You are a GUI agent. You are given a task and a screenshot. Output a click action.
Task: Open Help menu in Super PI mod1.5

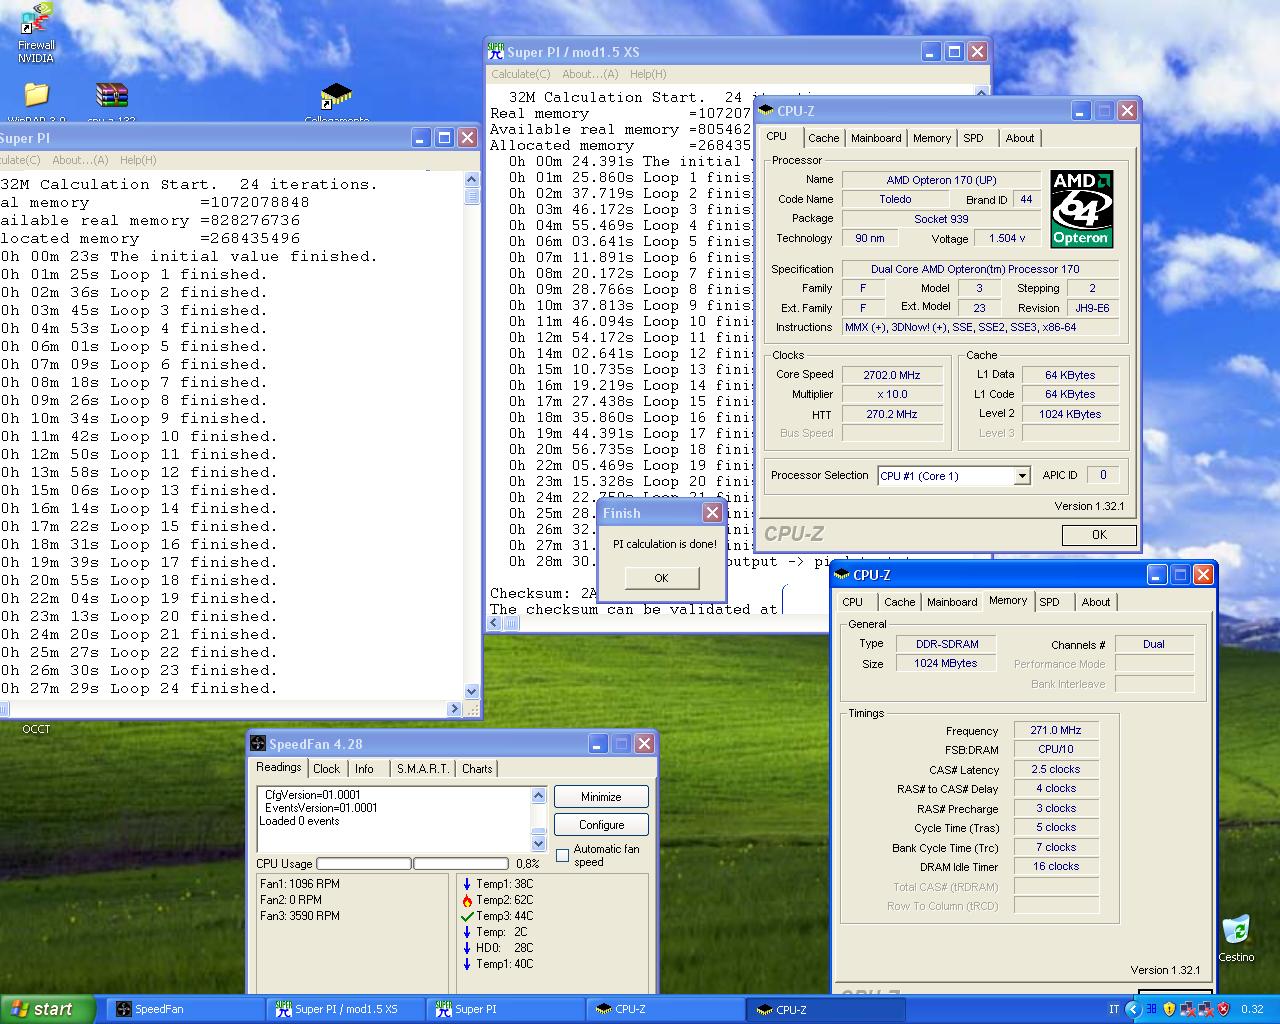click(647, 74)
